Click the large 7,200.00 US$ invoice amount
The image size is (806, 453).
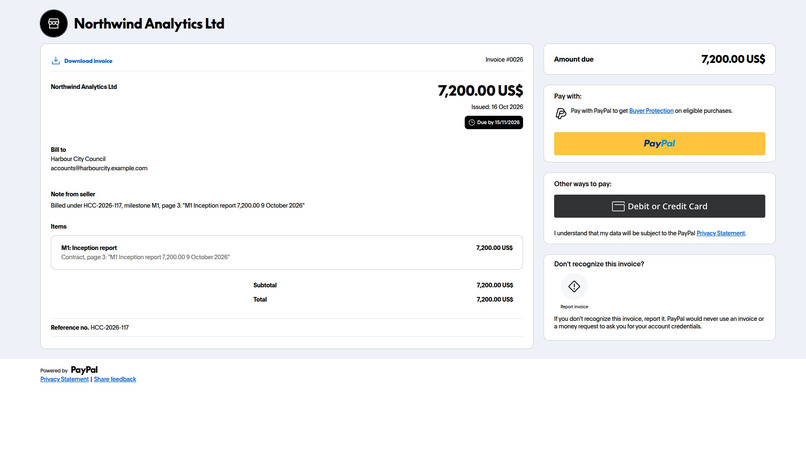[x=480, y=90]
